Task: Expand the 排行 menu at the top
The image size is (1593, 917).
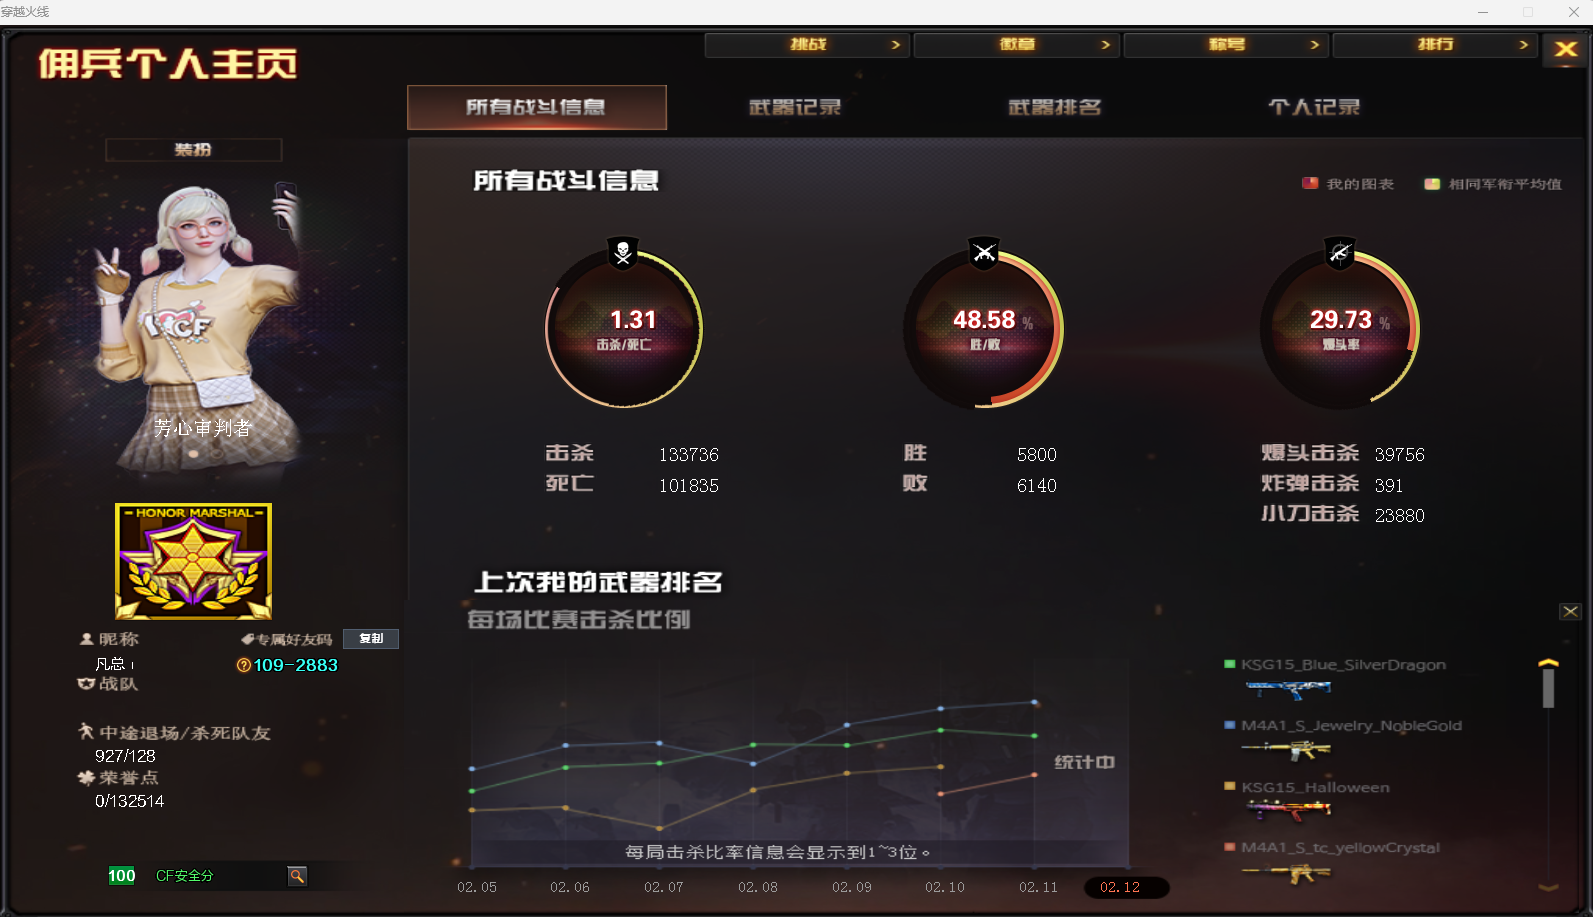Action: pos(1435,45)
